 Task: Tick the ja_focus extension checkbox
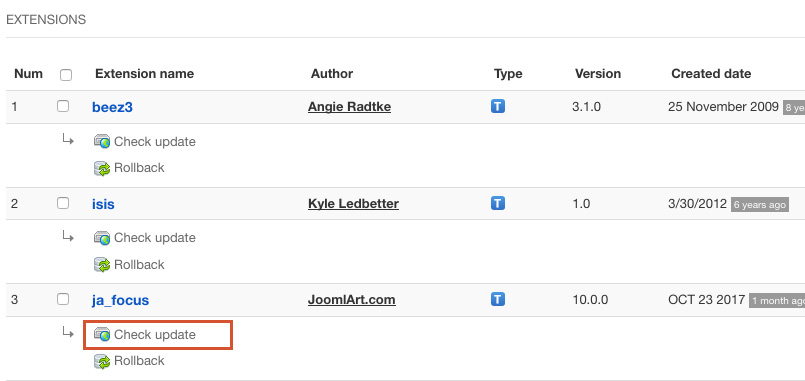63,299
